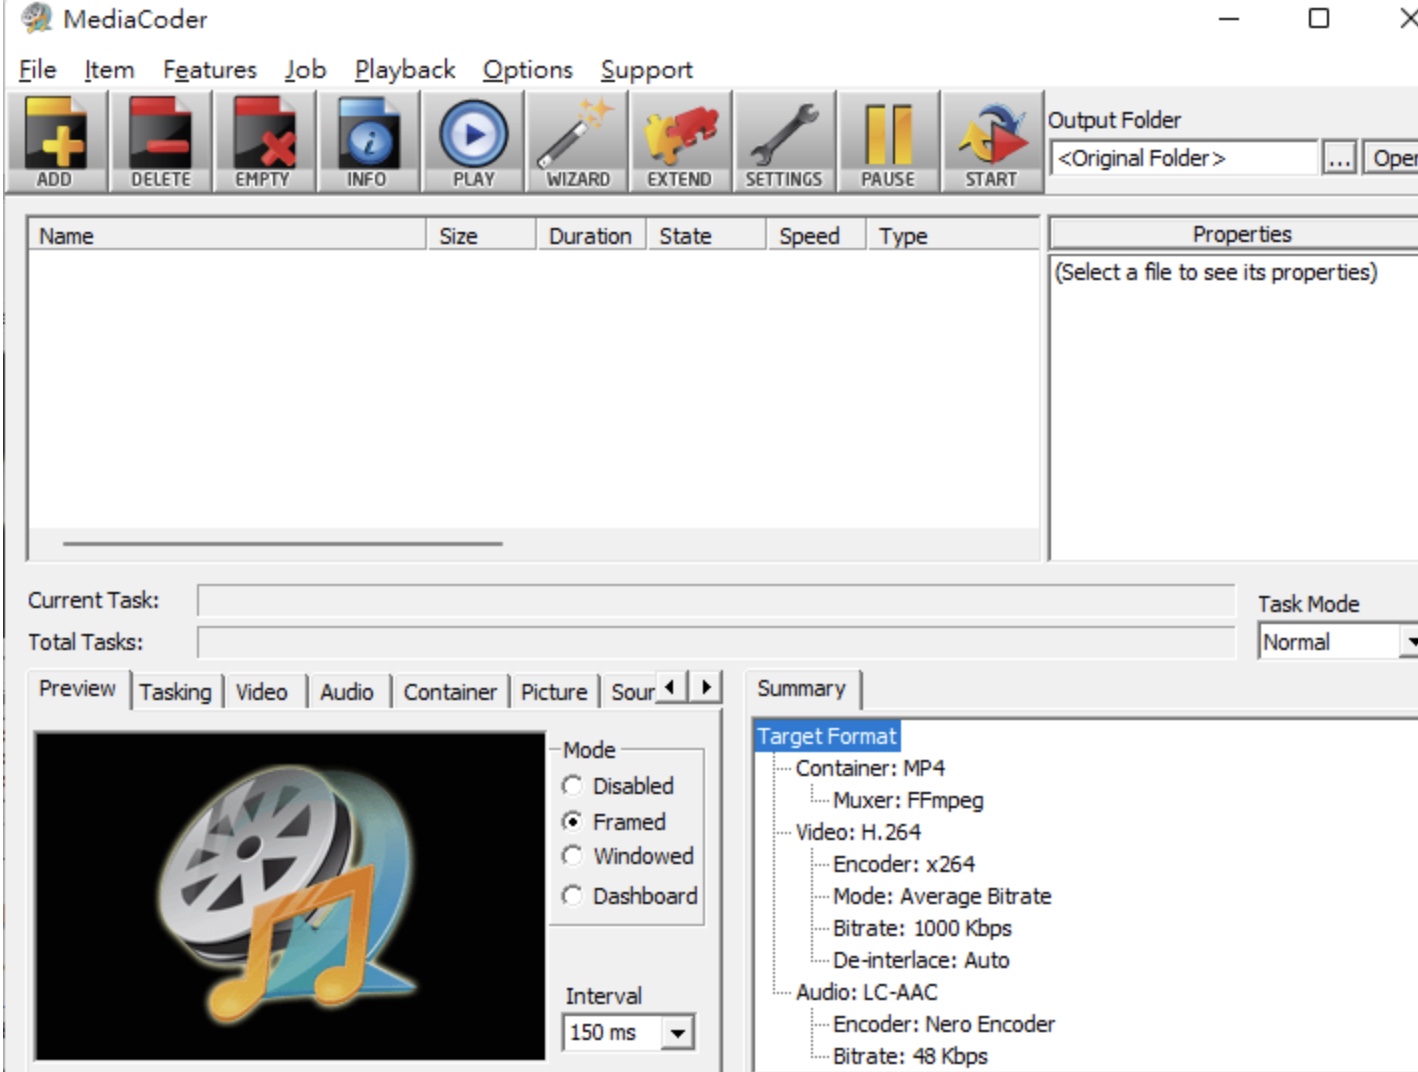The width and height of the screenshot is (1418, 1072).
Task: Click the PAUSE toolbar icon
Action: pos(888,141)
